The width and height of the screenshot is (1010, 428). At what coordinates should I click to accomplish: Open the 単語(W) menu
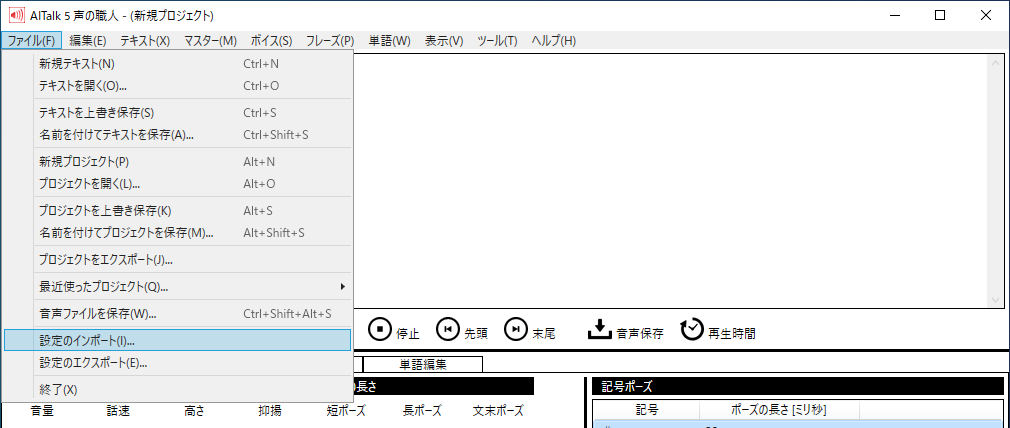click(x=390, y=41)
